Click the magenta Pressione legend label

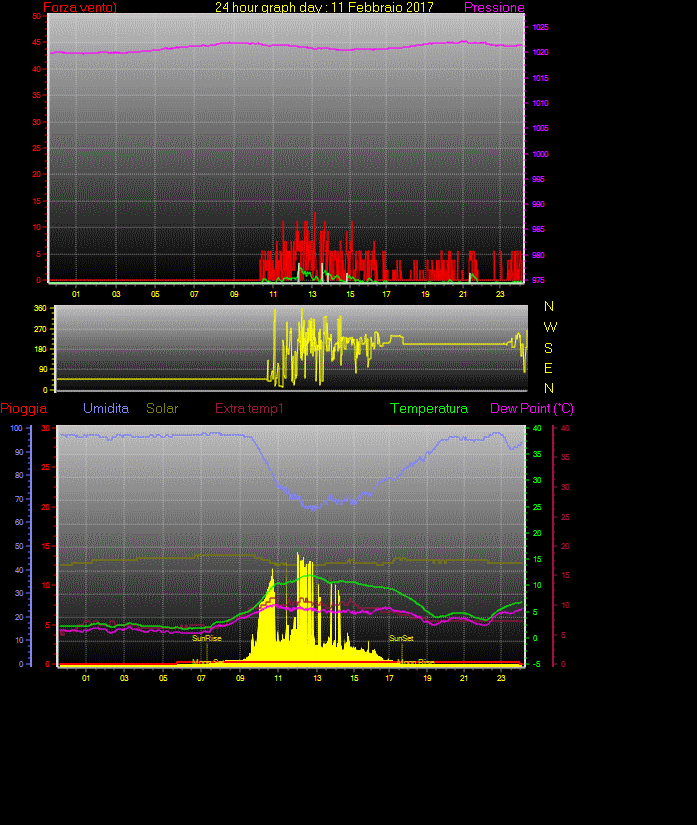(x=494, y=8)
